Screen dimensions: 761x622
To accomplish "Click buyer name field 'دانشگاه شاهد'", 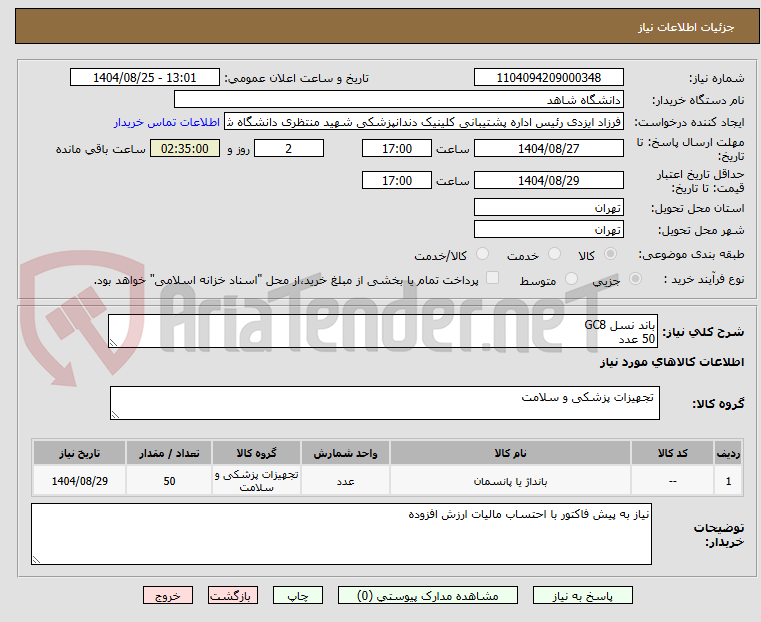I will coord(399,99).
